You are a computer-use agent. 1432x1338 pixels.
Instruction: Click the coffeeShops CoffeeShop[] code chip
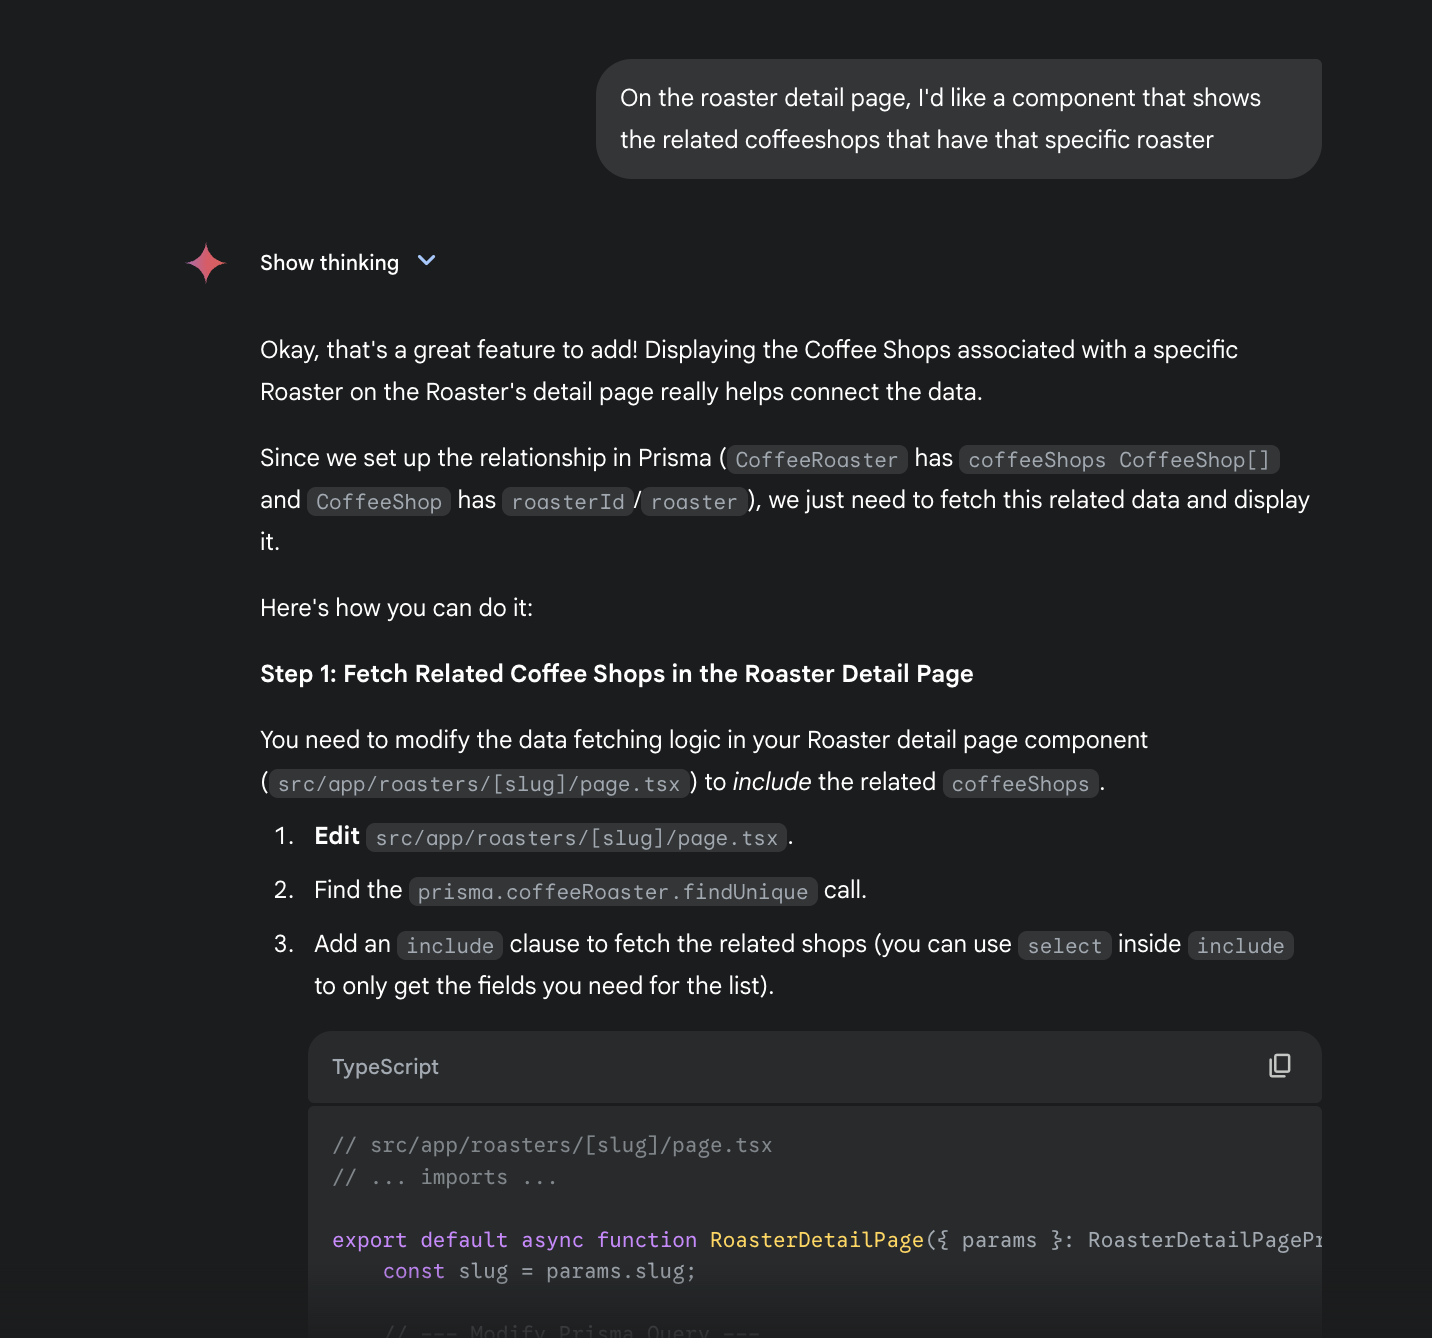[x=1119, y=460]
